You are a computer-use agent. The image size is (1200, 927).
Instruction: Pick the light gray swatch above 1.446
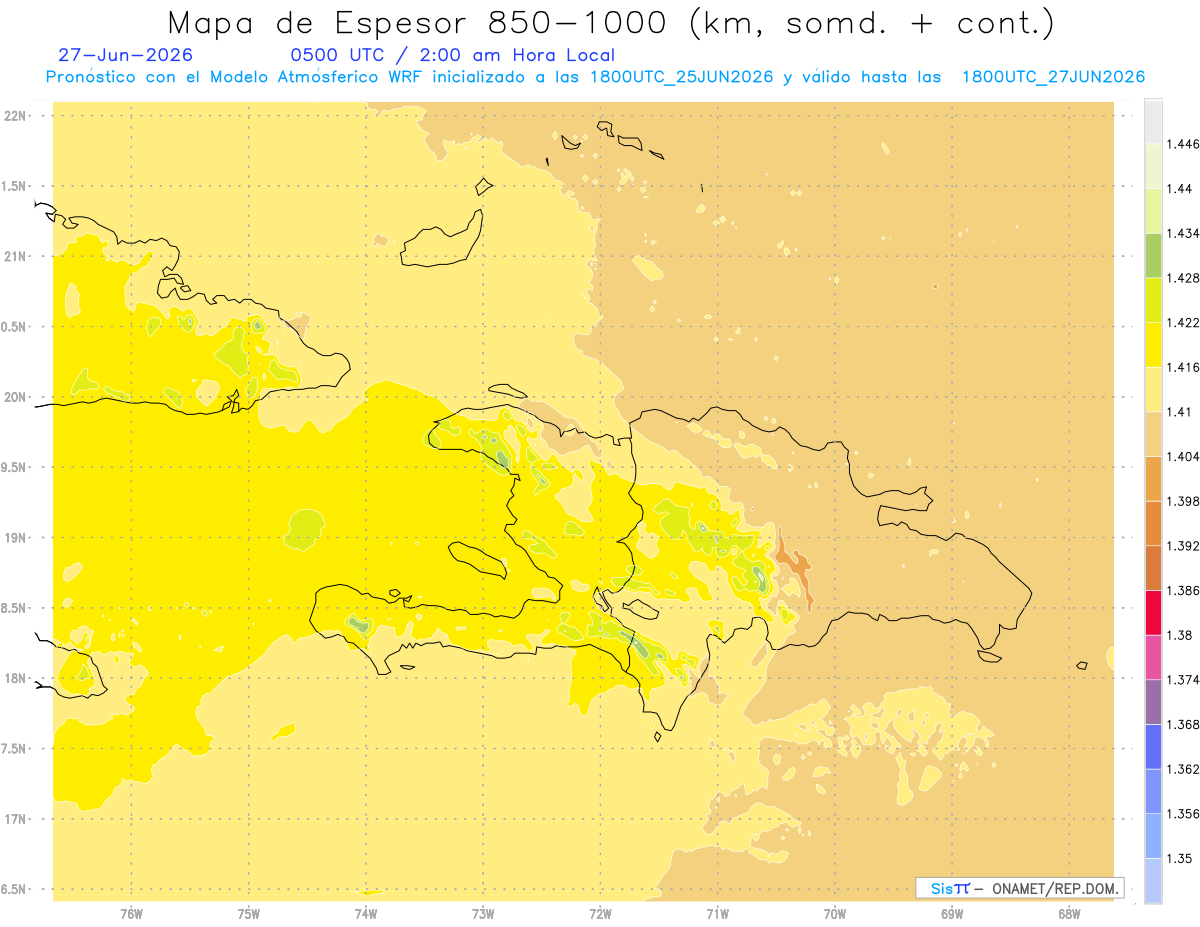[1153, 121]
